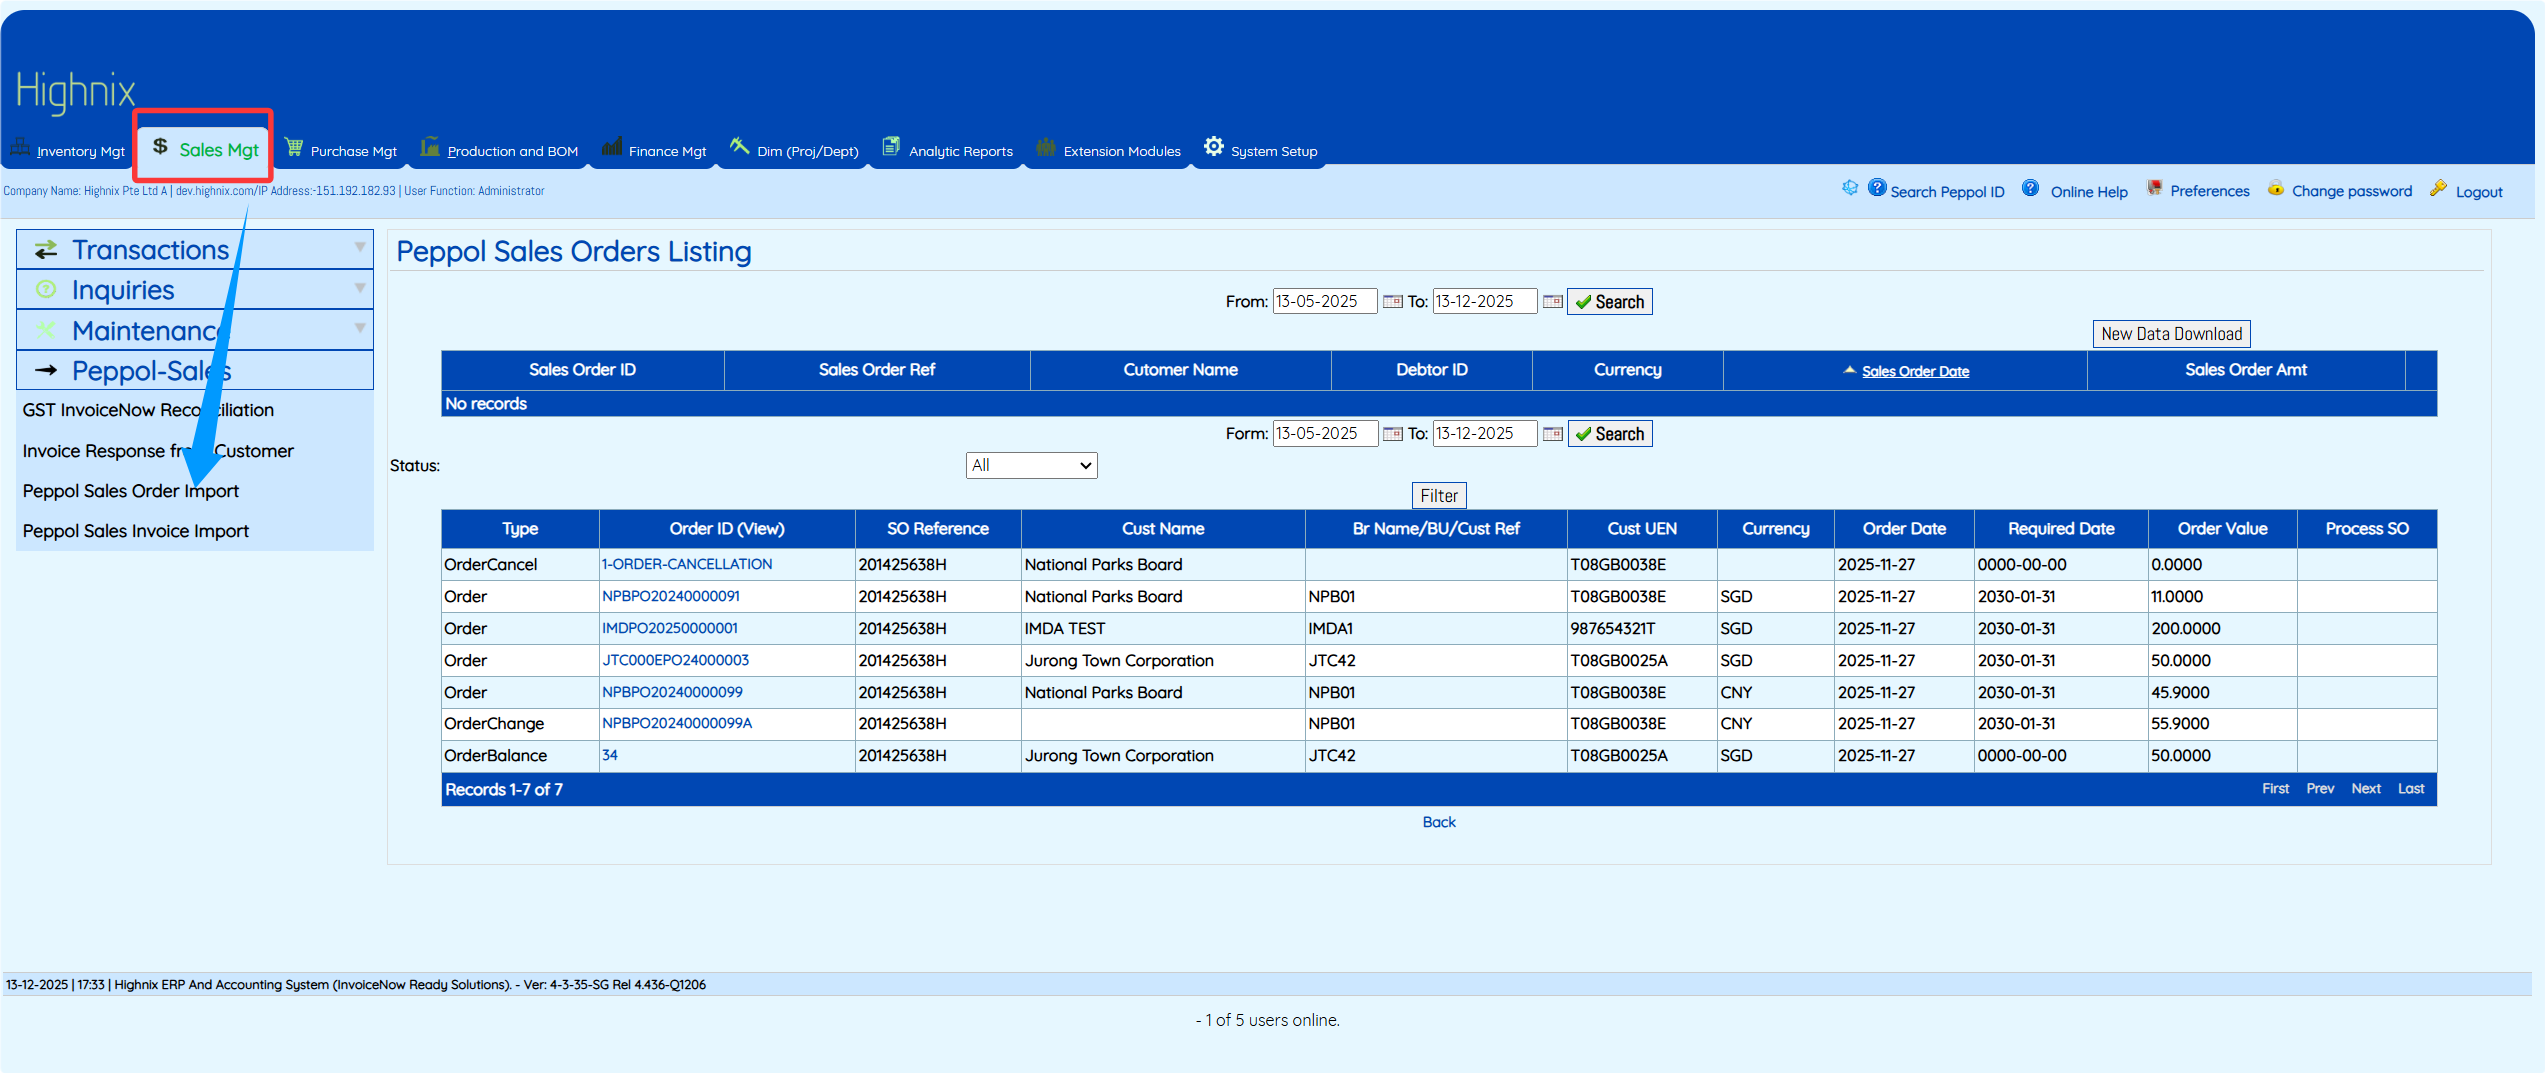Click the upper From date input field
Image resolution: width=2545 pixels, height=1073 pixels.
coord(1323,302)
